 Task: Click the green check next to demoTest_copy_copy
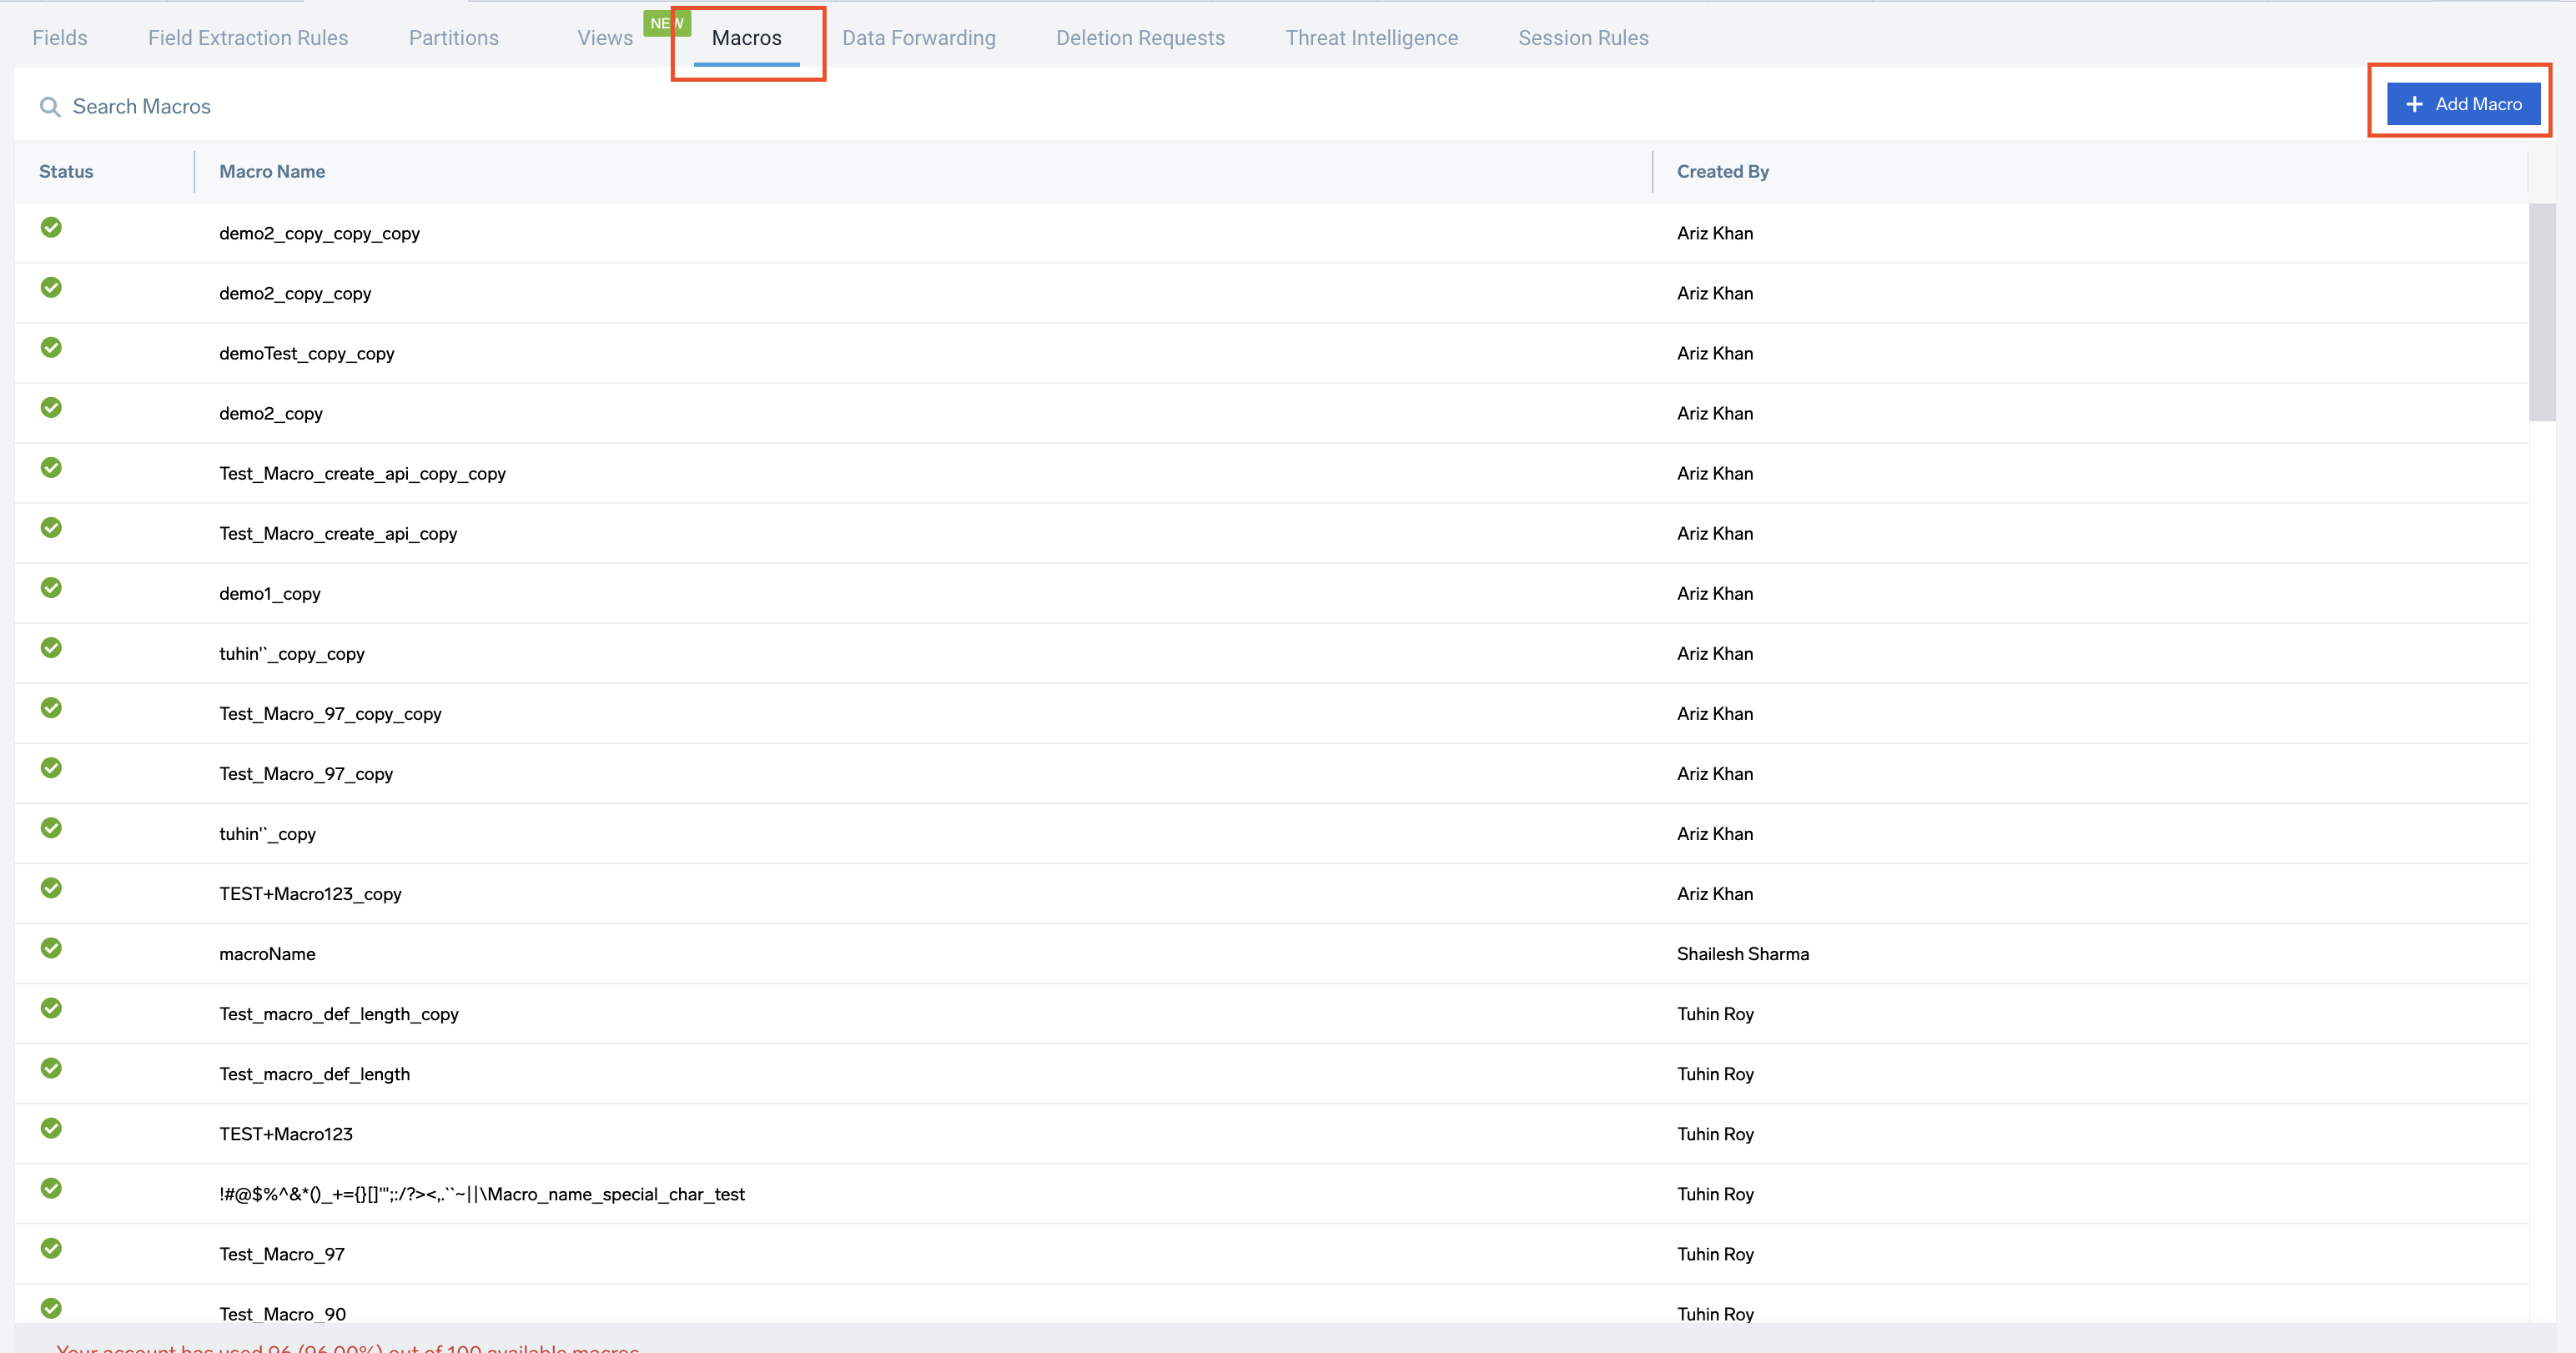(x=51, y=347)
